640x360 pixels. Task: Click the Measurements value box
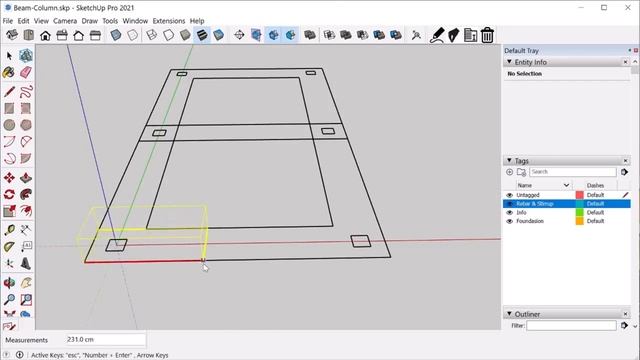[x=105, y=340]
